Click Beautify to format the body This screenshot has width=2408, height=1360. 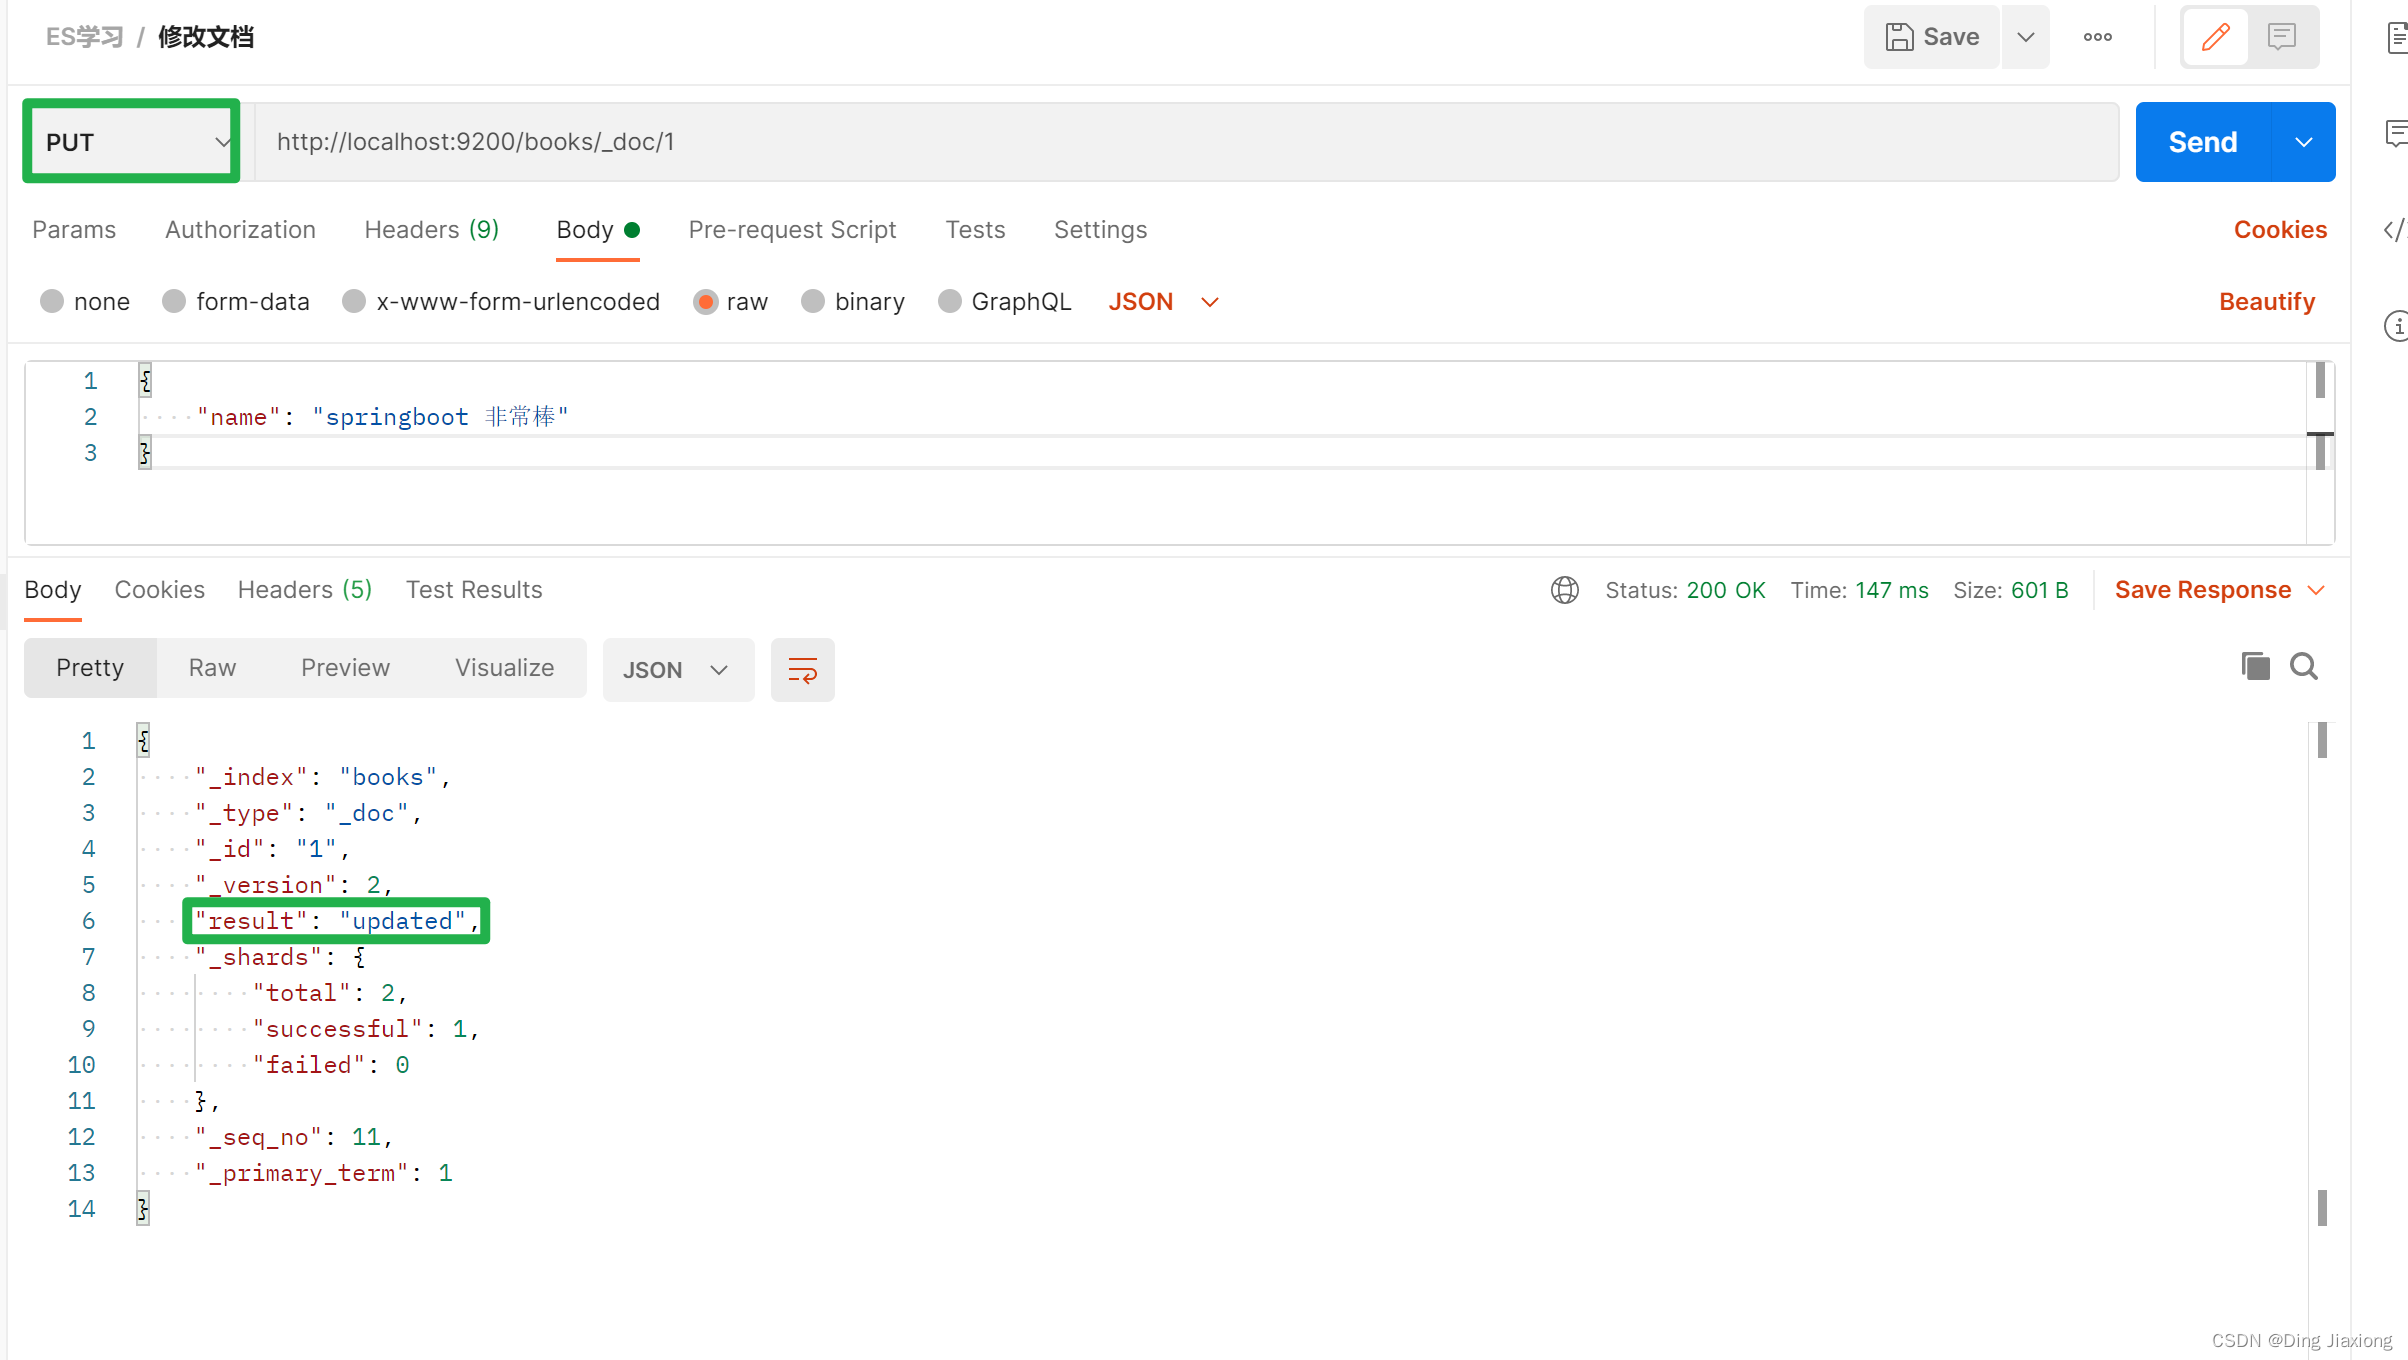point(2267,302)
